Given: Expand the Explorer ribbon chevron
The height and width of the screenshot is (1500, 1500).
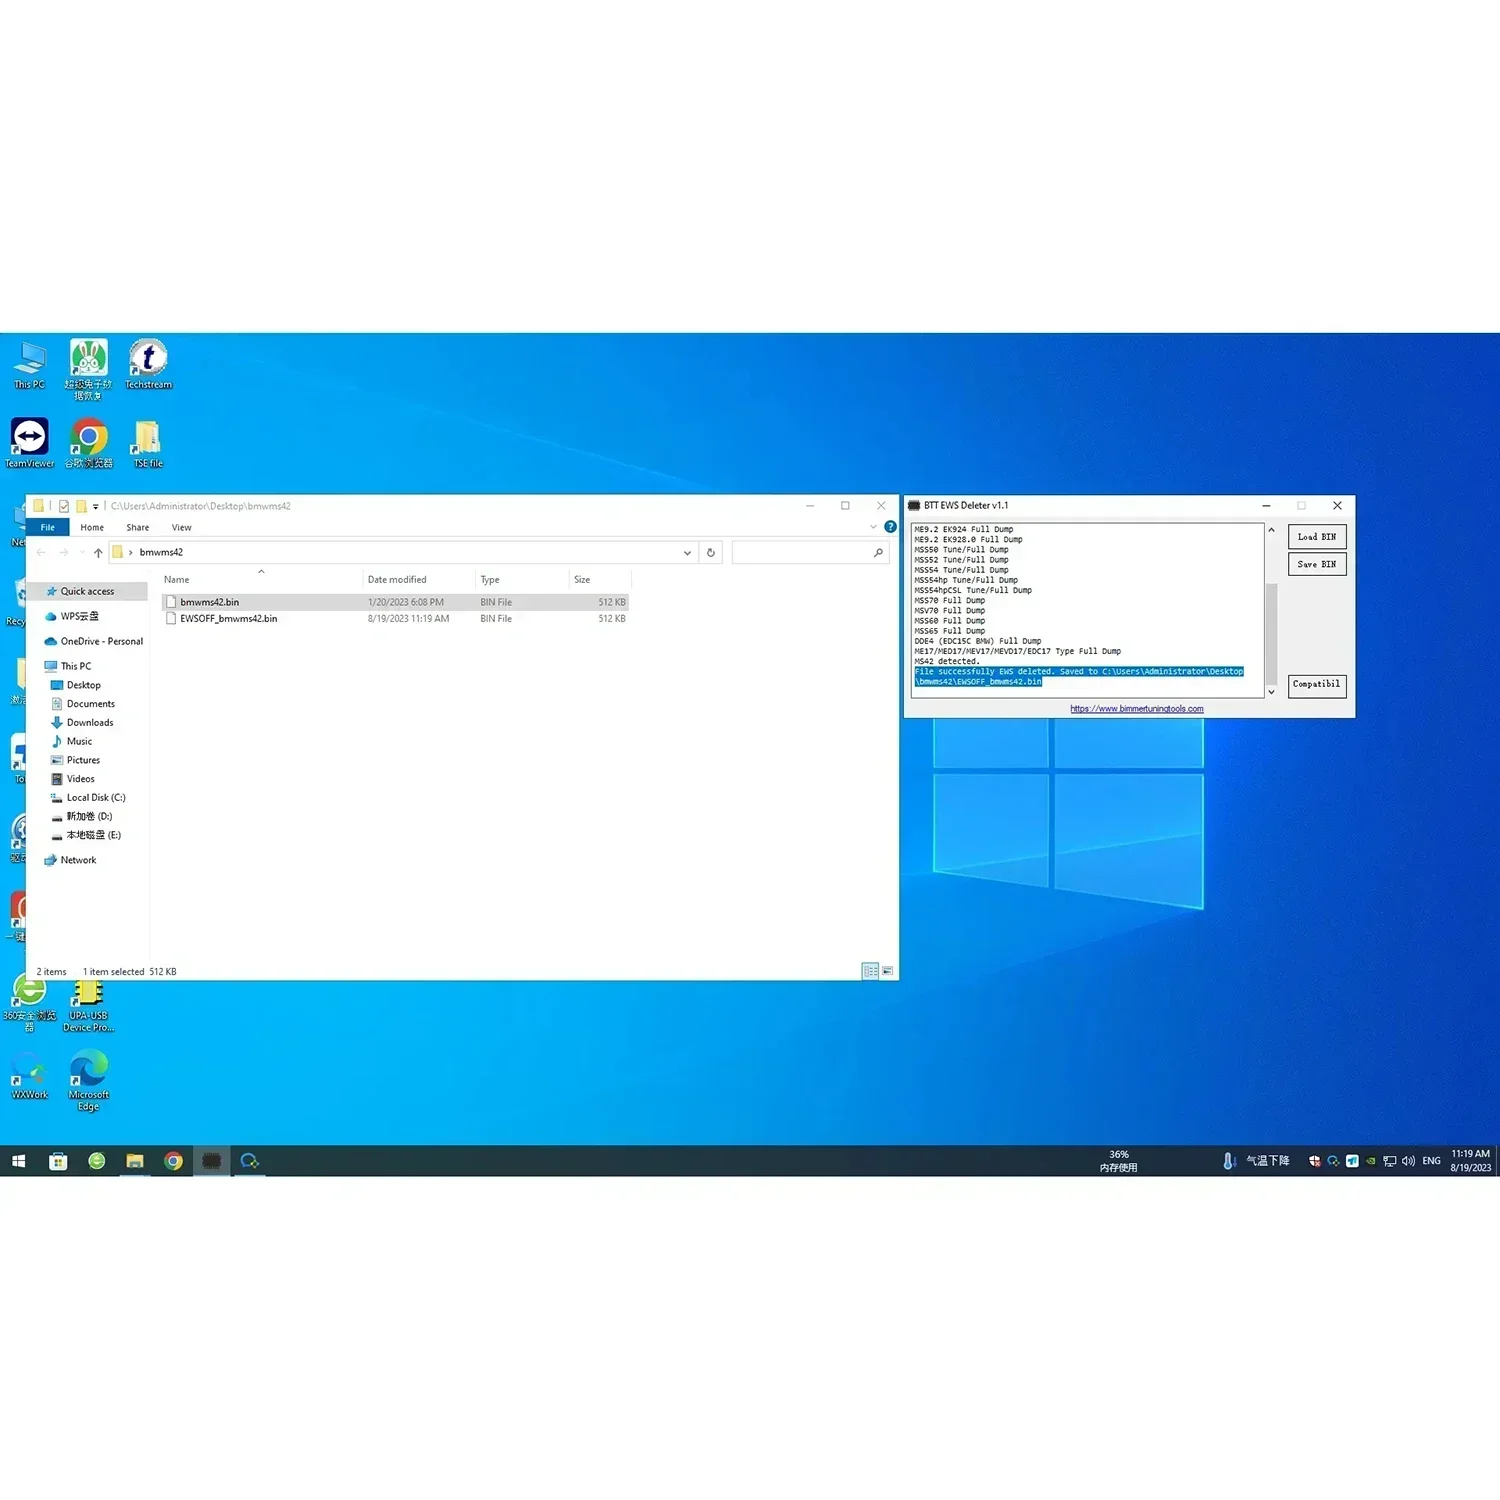Looking at the screenshot, I should tap(873, 527).
